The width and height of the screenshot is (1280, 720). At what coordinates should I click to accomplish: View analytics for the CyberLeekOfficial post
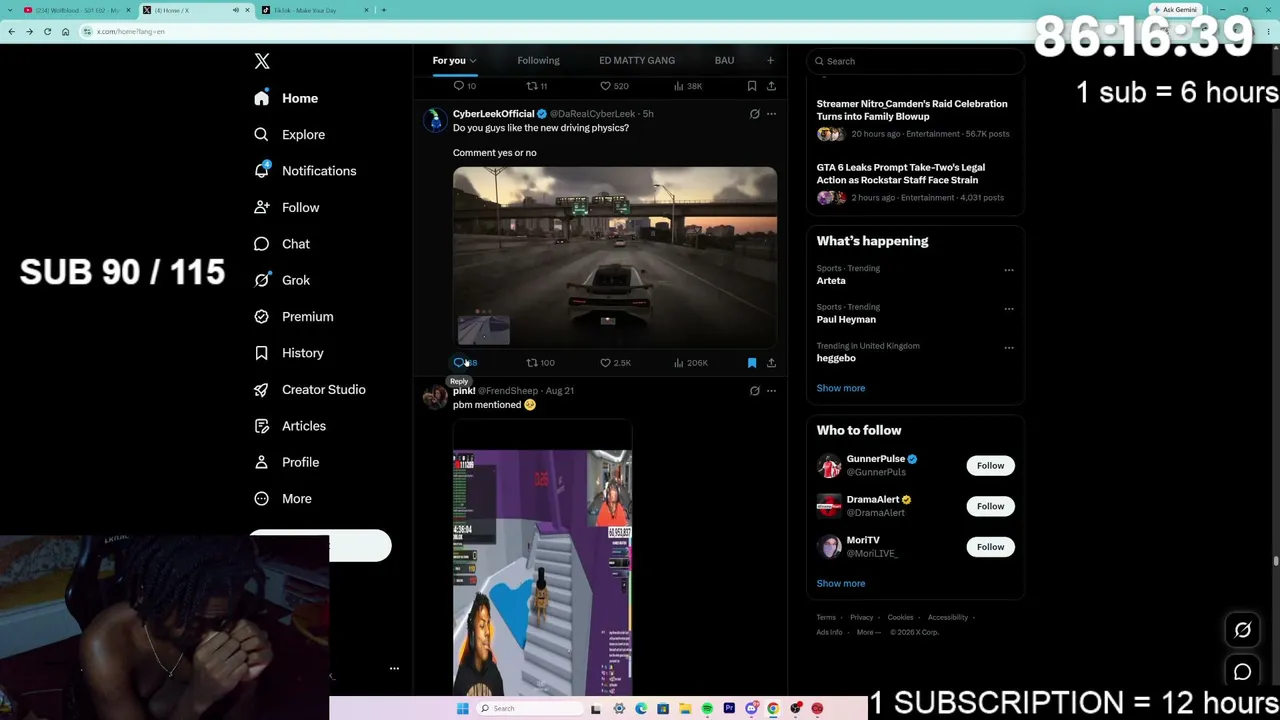tap(690, 363)
